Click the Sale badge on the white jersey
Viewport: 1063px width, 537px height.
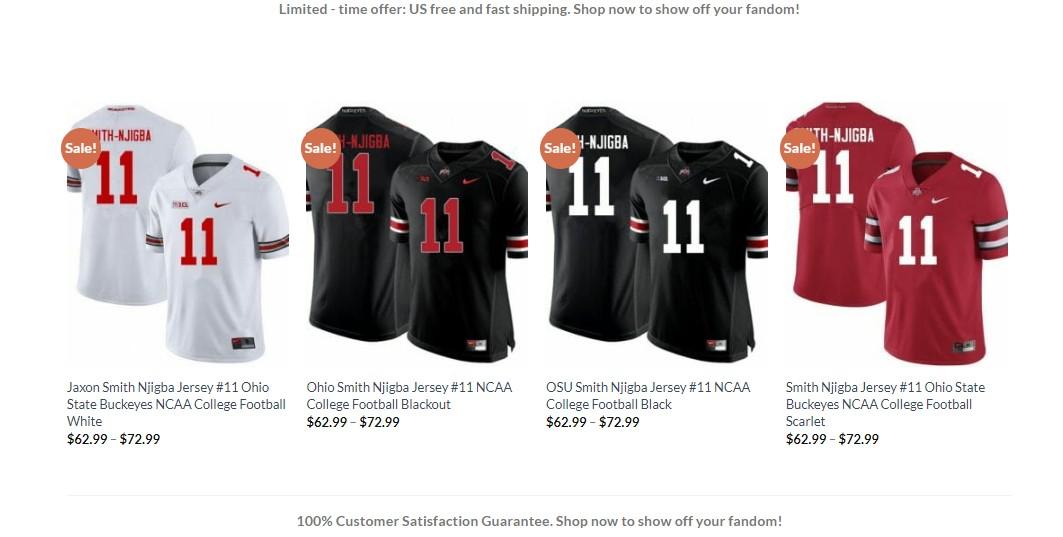pos(81,148)
